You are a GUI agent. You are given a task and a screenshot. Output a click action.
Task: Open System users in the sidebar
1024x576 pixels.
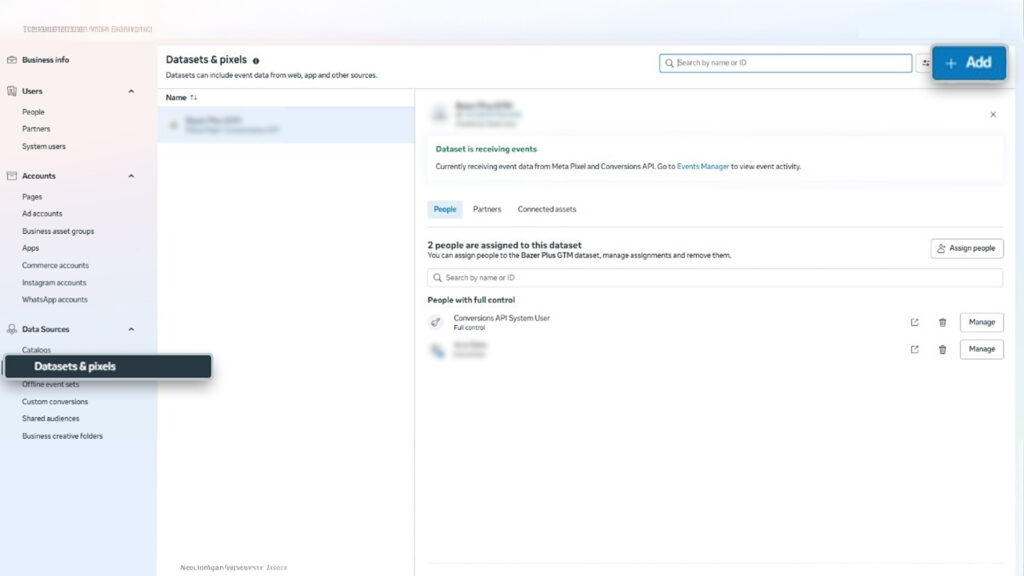pos(44,146)
